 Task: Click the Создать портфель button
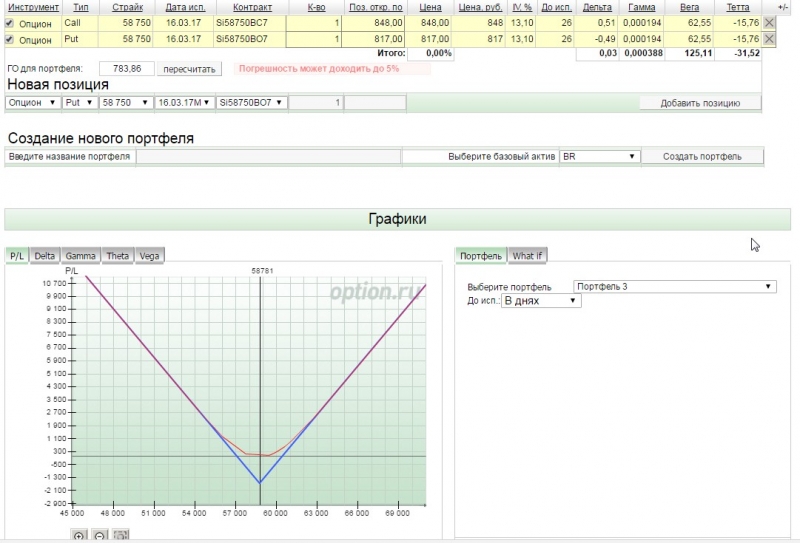701,157
